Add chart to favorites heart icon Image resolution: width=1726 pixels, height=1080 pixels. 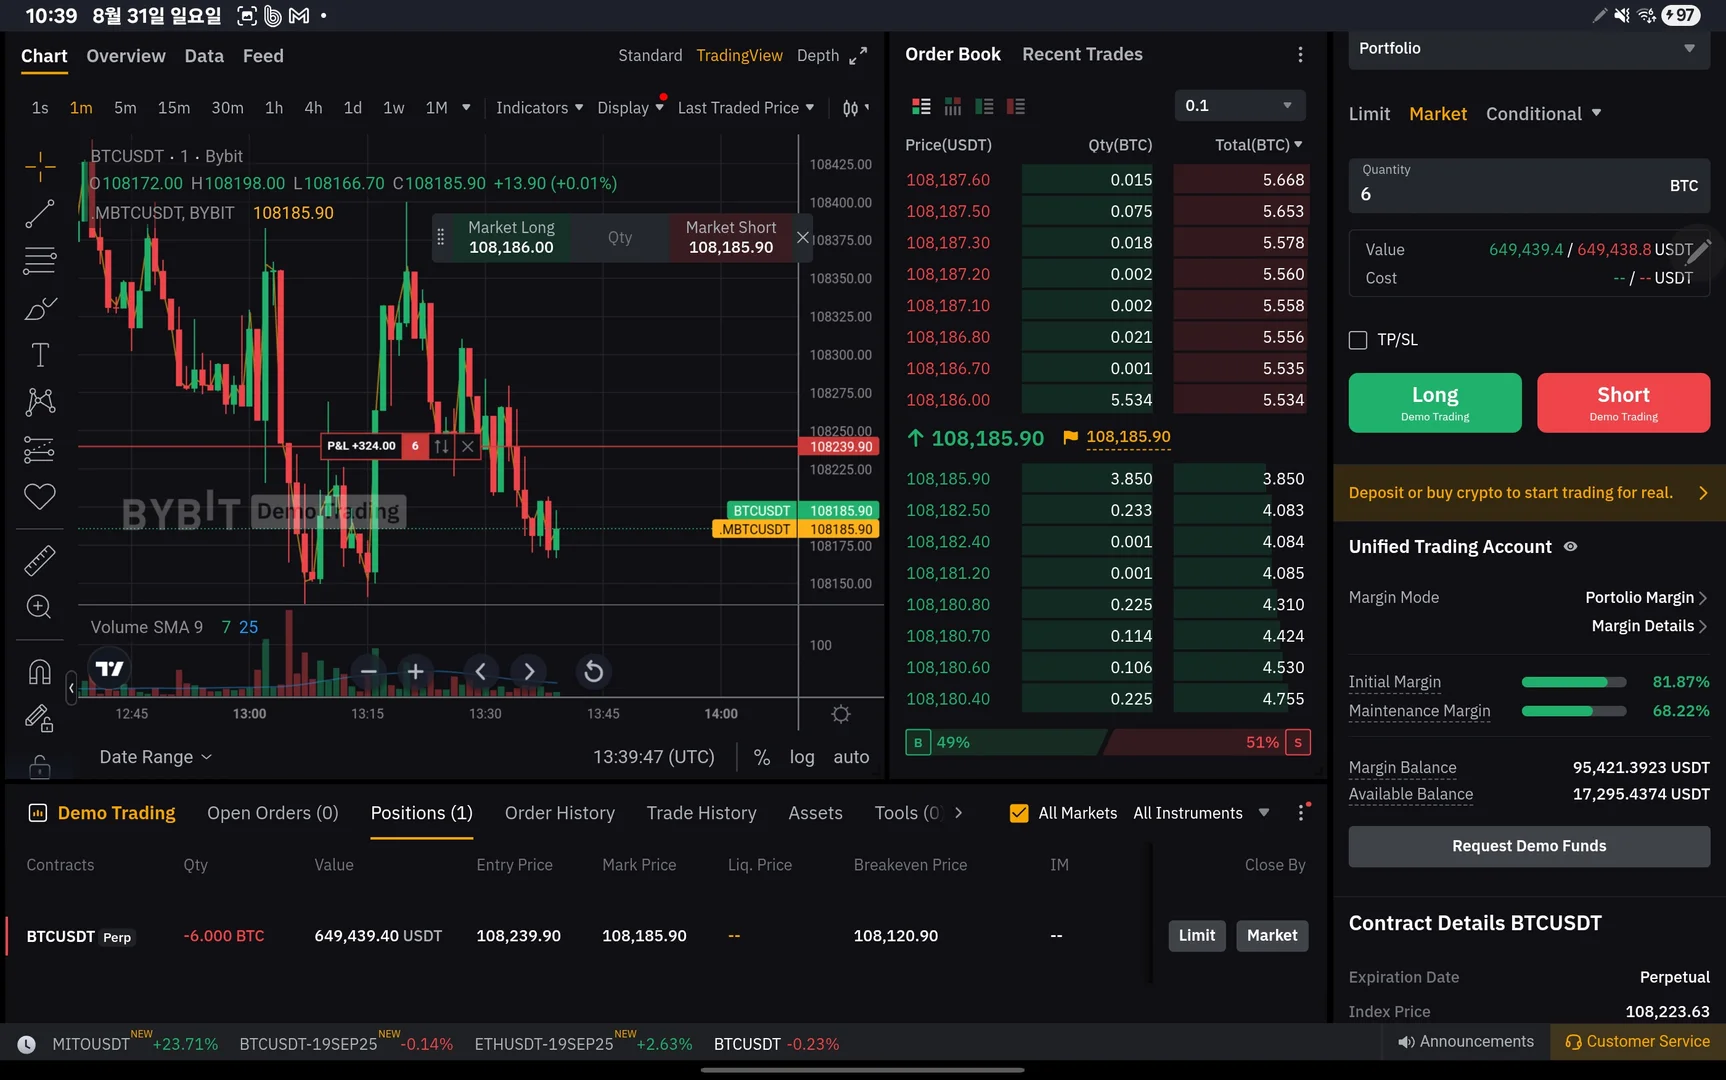click(40, 496)
